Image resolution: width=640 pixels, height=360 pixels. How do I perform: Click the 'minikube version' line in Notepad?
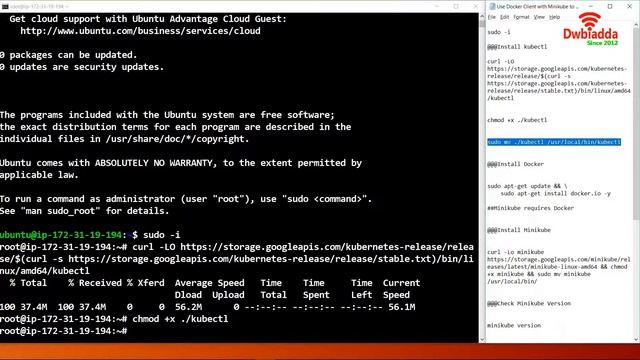pos(514,325)
